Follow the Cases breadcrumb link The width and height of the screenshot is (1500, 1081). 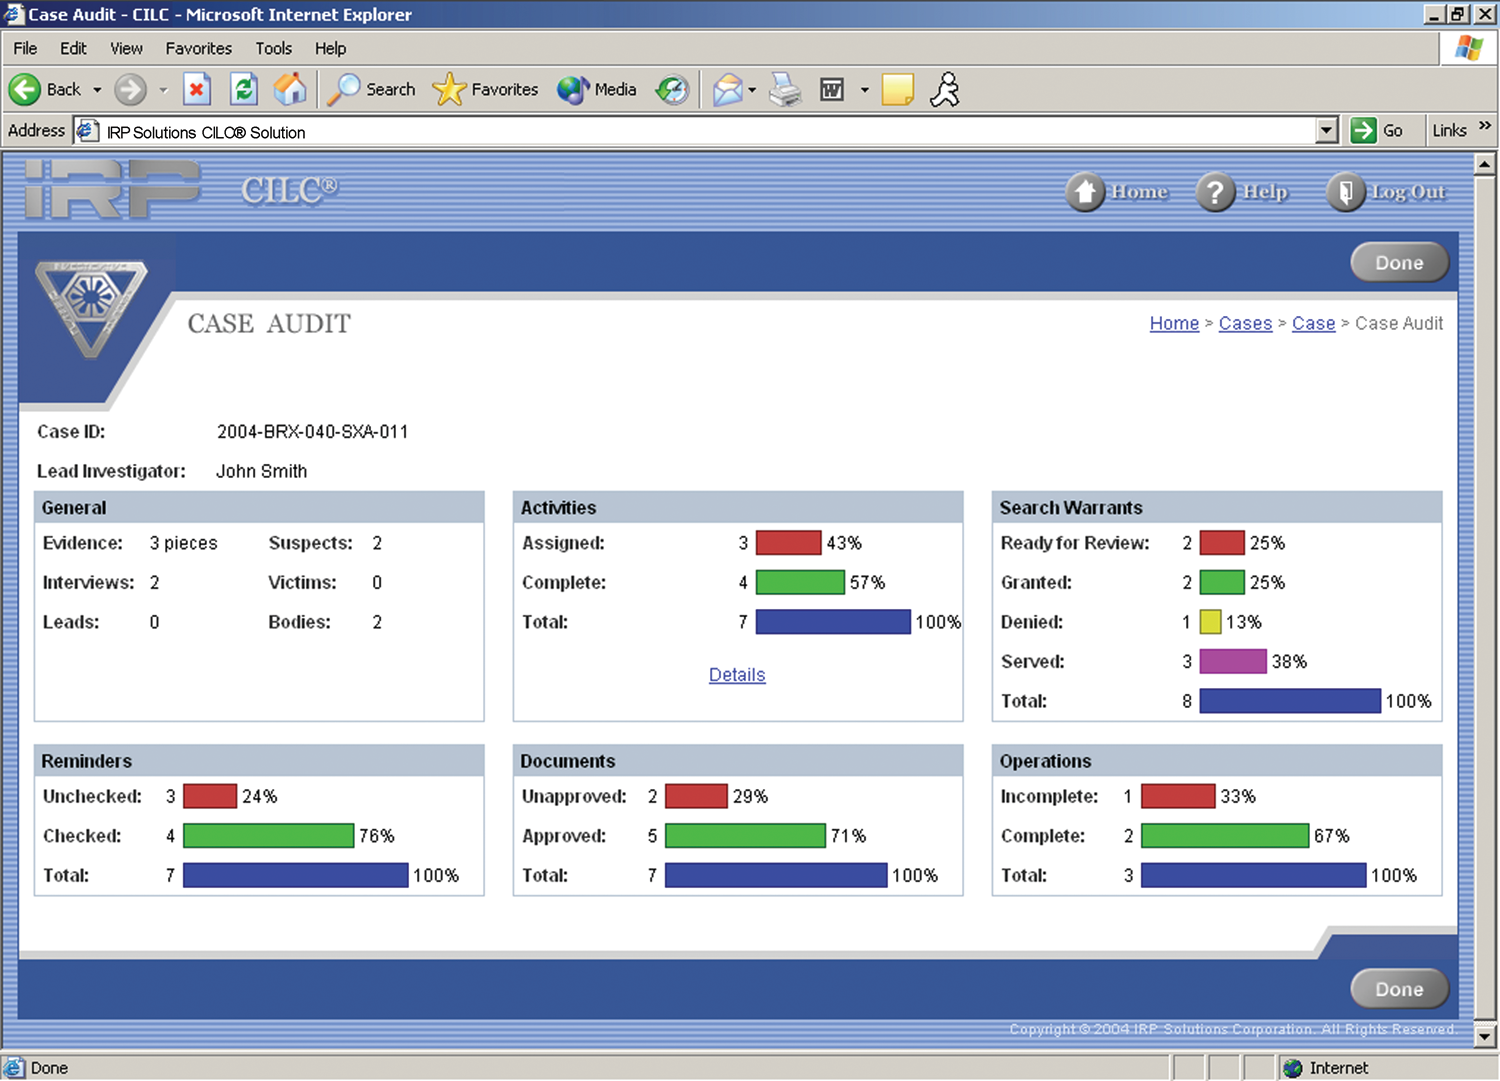tap(1245, 323)
